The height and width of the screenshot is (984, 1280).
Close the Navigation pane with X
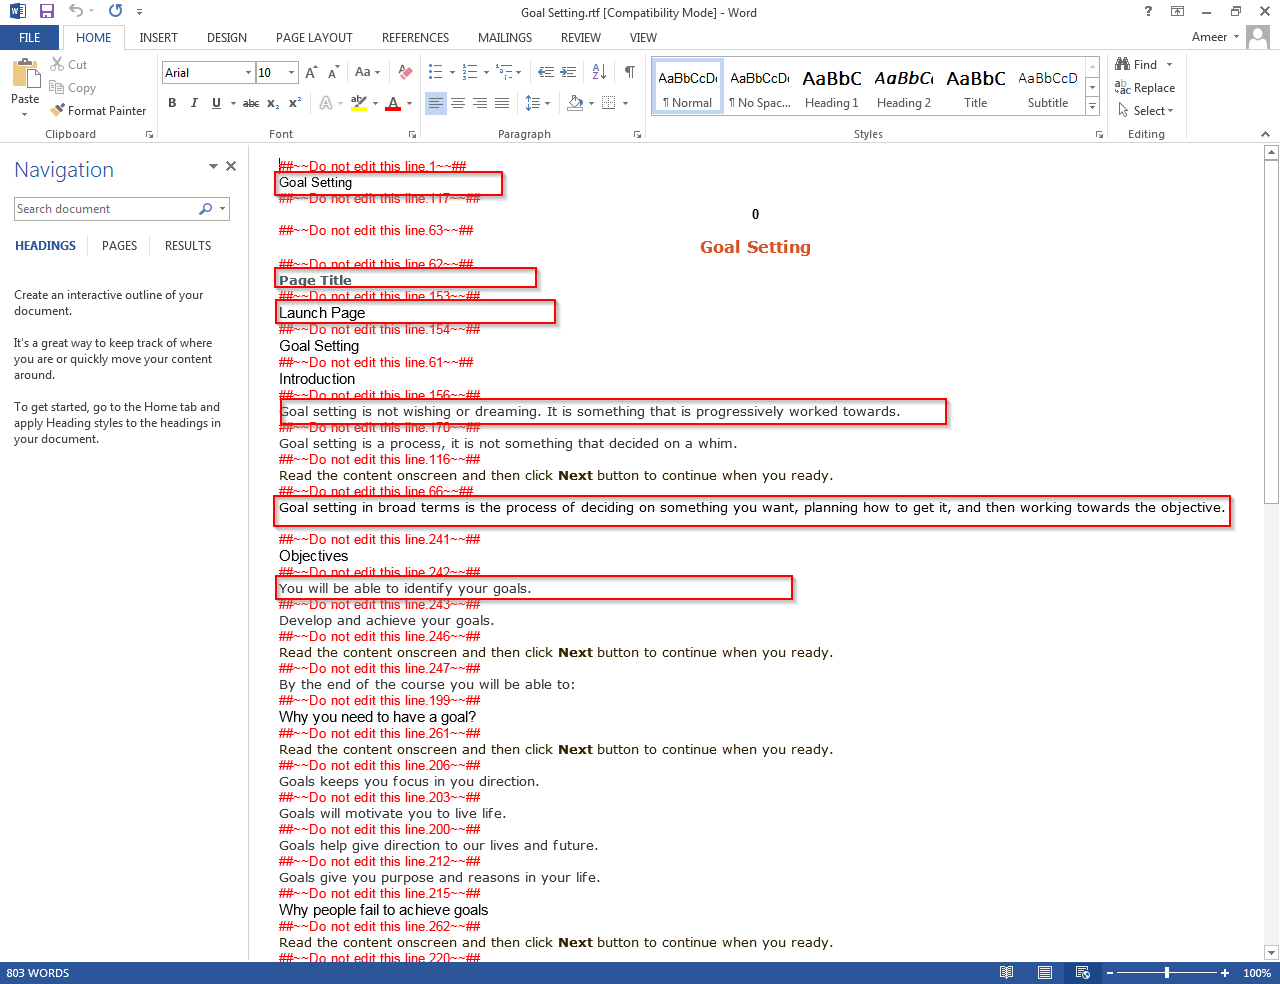tap(231, 166)
